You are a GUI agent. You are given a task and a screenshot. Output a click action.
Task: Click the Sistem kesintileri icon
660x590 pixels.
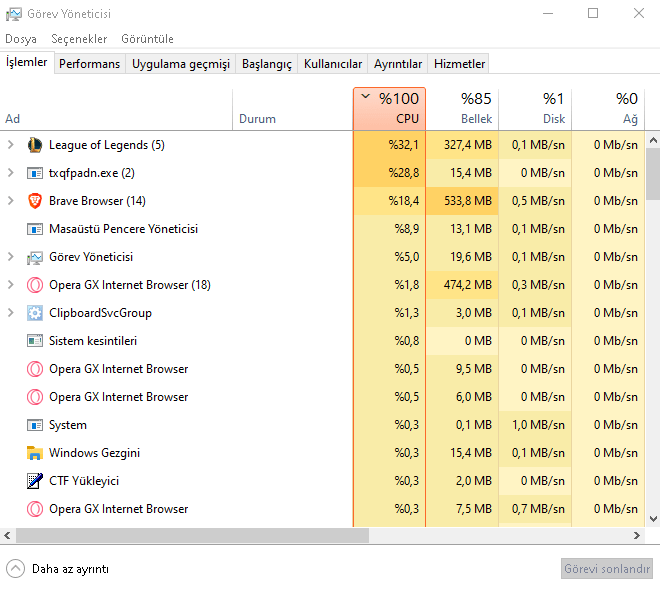35,341
